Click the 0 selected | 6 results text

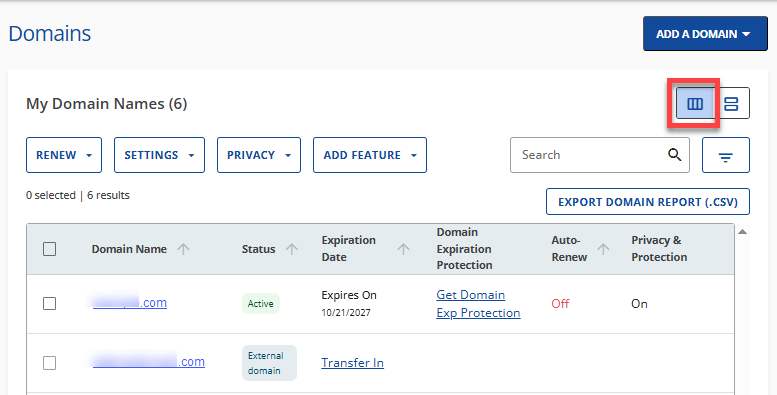pyautogui.click(x=78, y=195)
